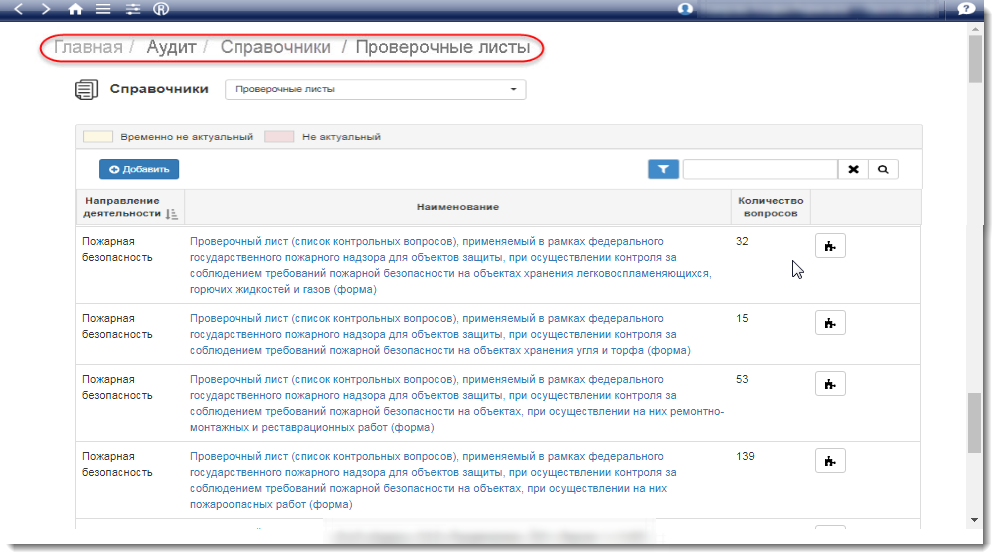Open Справочники in the breadcrumb
Viewport: 999px width, 559px height.
[275, 47]
